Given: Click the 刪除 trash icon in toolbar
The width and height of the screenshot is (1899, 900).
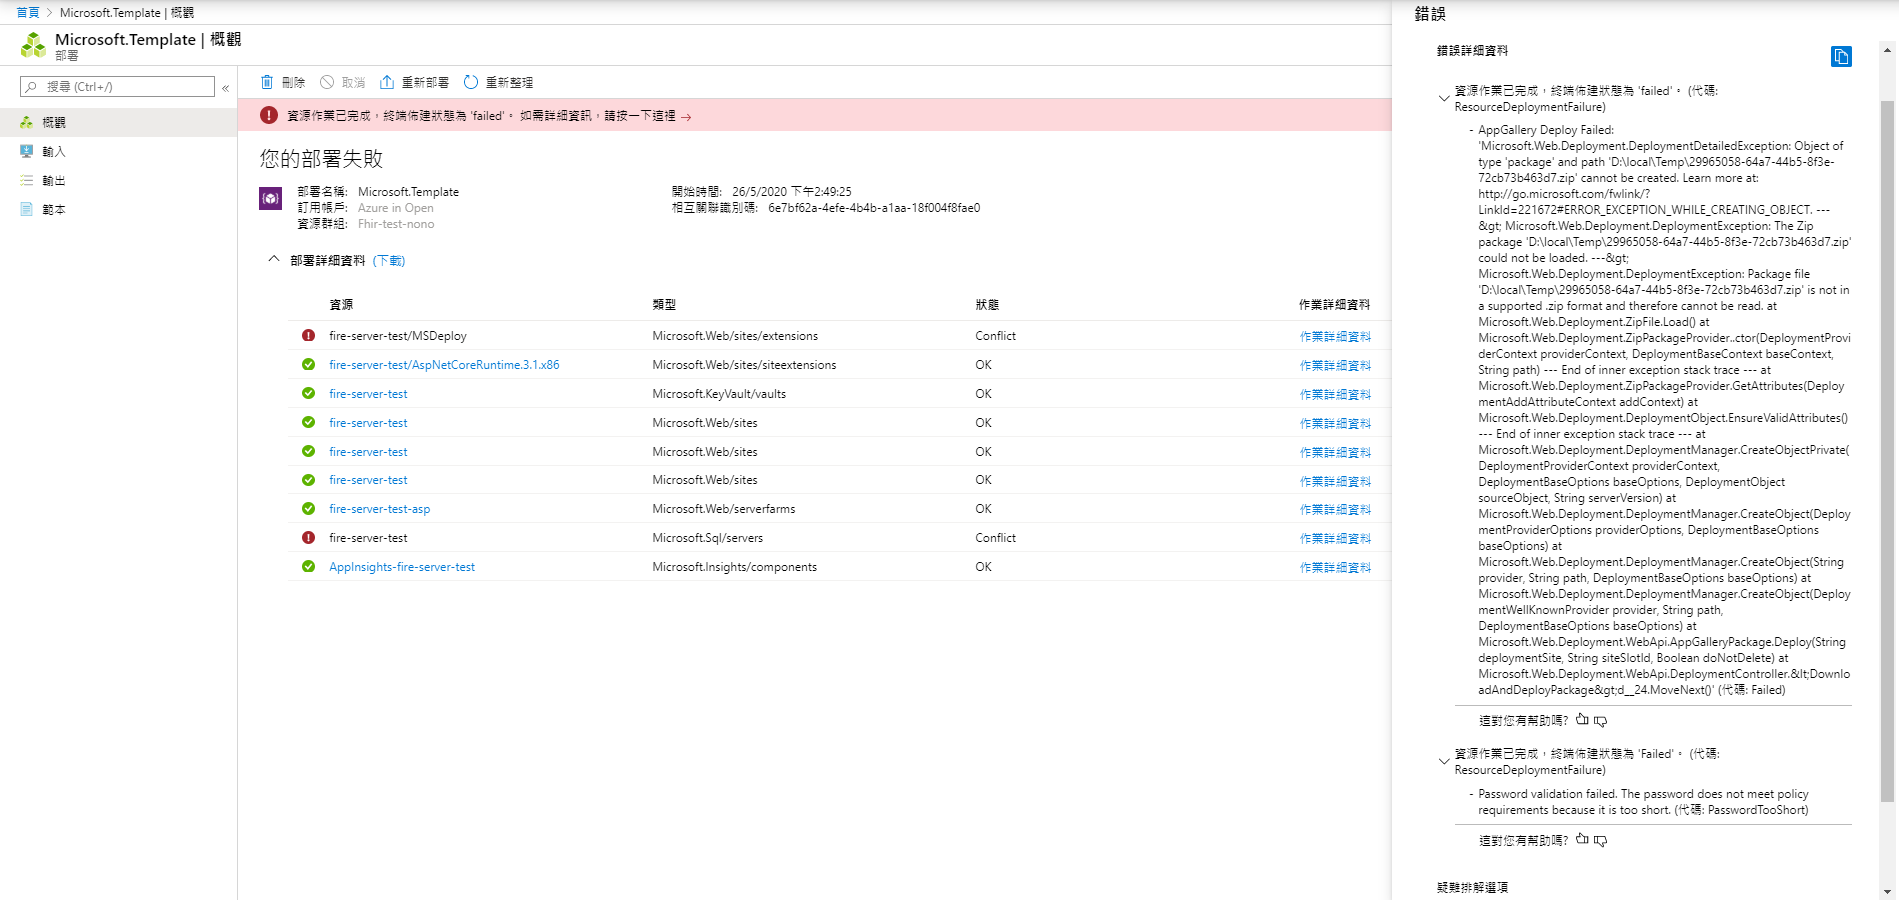Looking at the screenshot, I should pos(267,82).
